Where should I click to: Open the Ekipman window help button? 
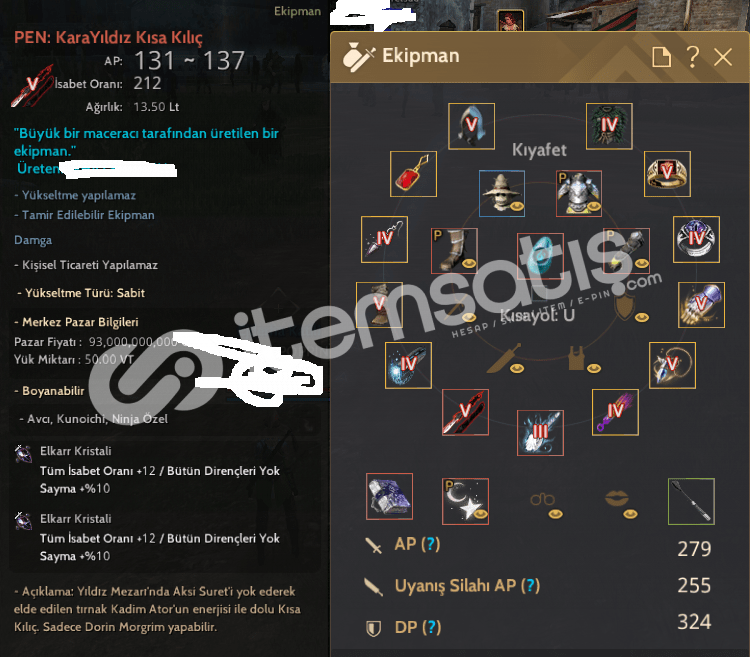(x=692, y=57)
